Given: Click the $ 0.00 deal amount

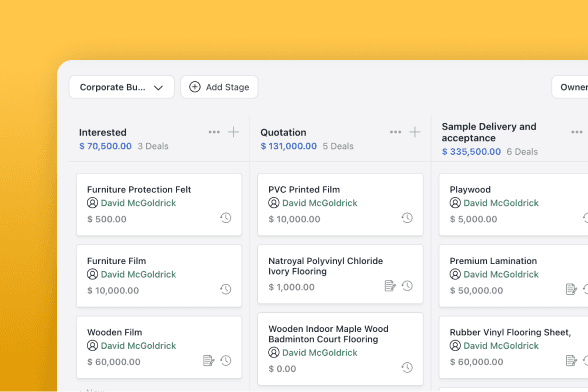Looking at the screenshot, I should [282, 369].
